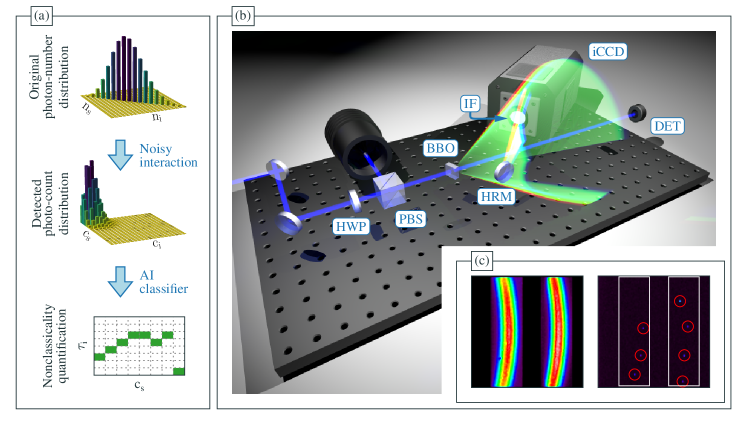Click the Original photon-number distribution label

(49, 76)
